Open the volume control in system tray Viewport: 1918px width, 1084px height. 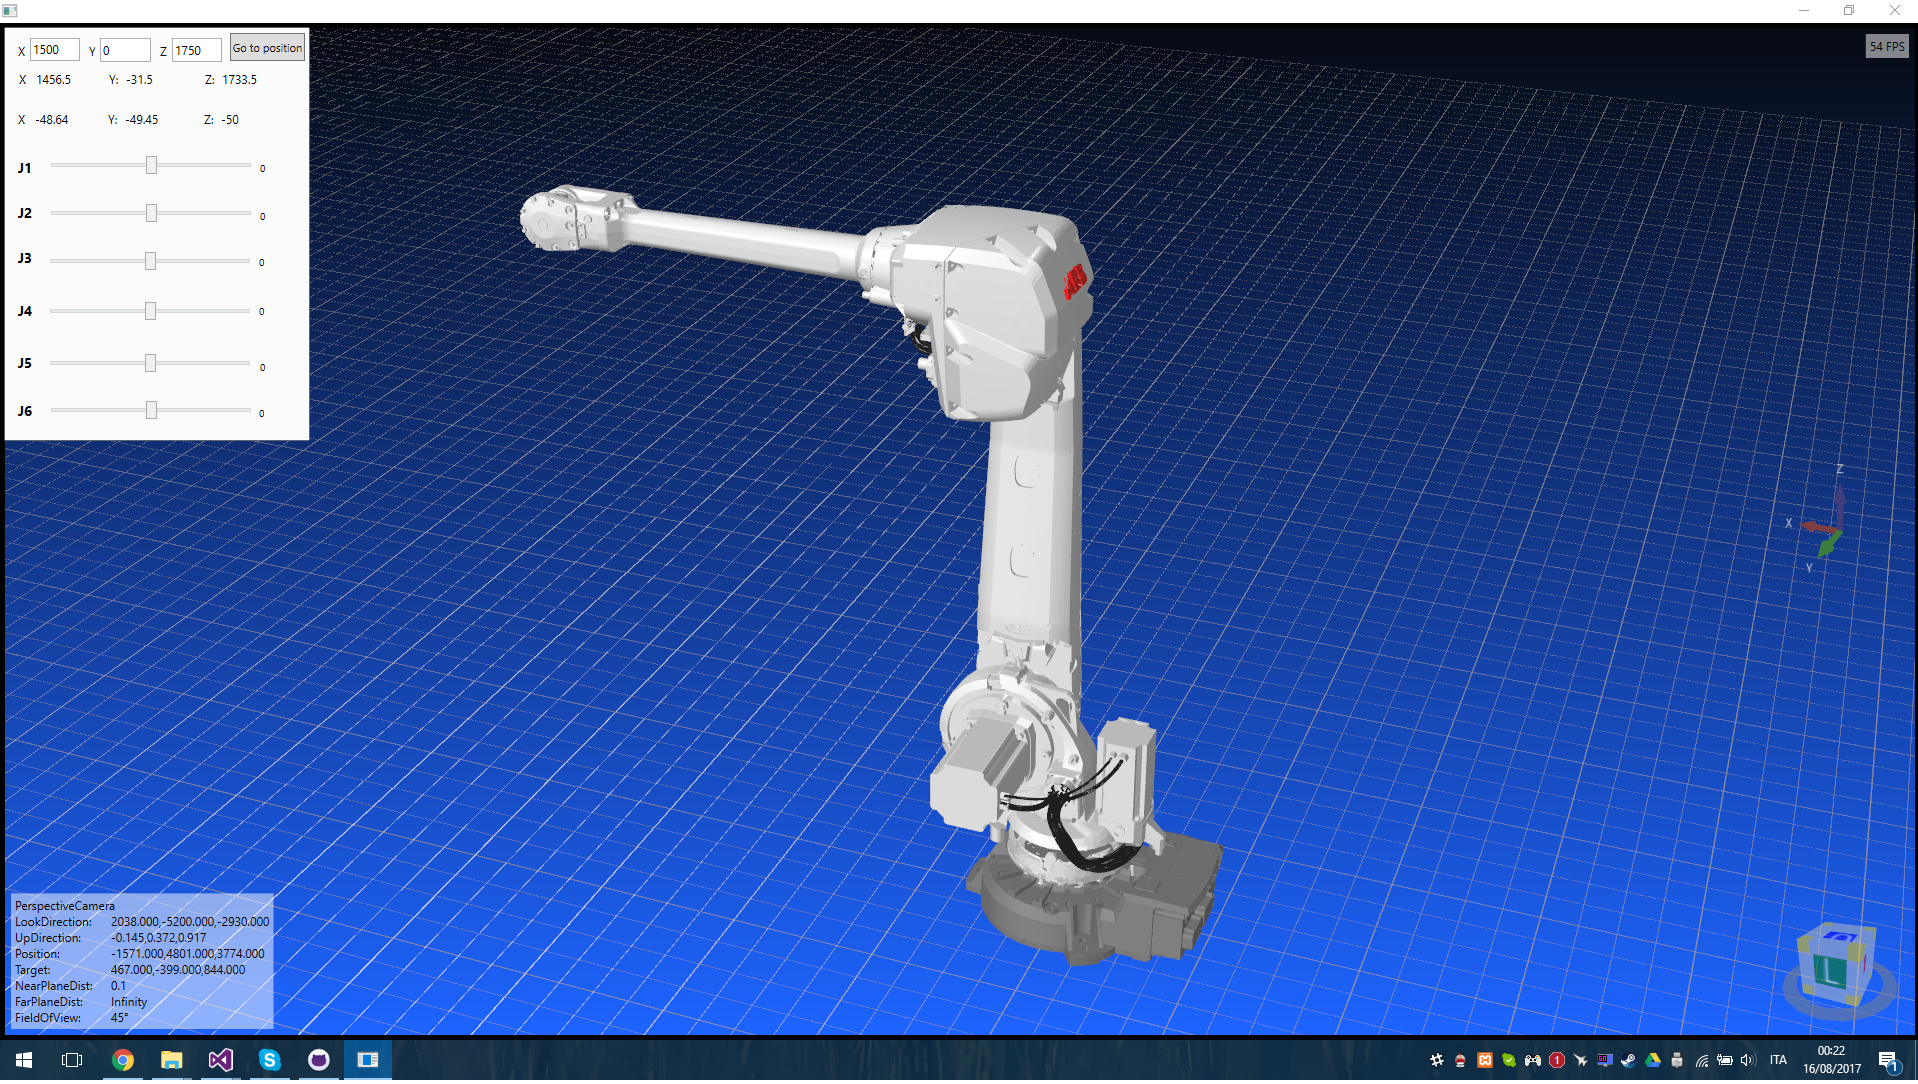tap(1747, 1060)
